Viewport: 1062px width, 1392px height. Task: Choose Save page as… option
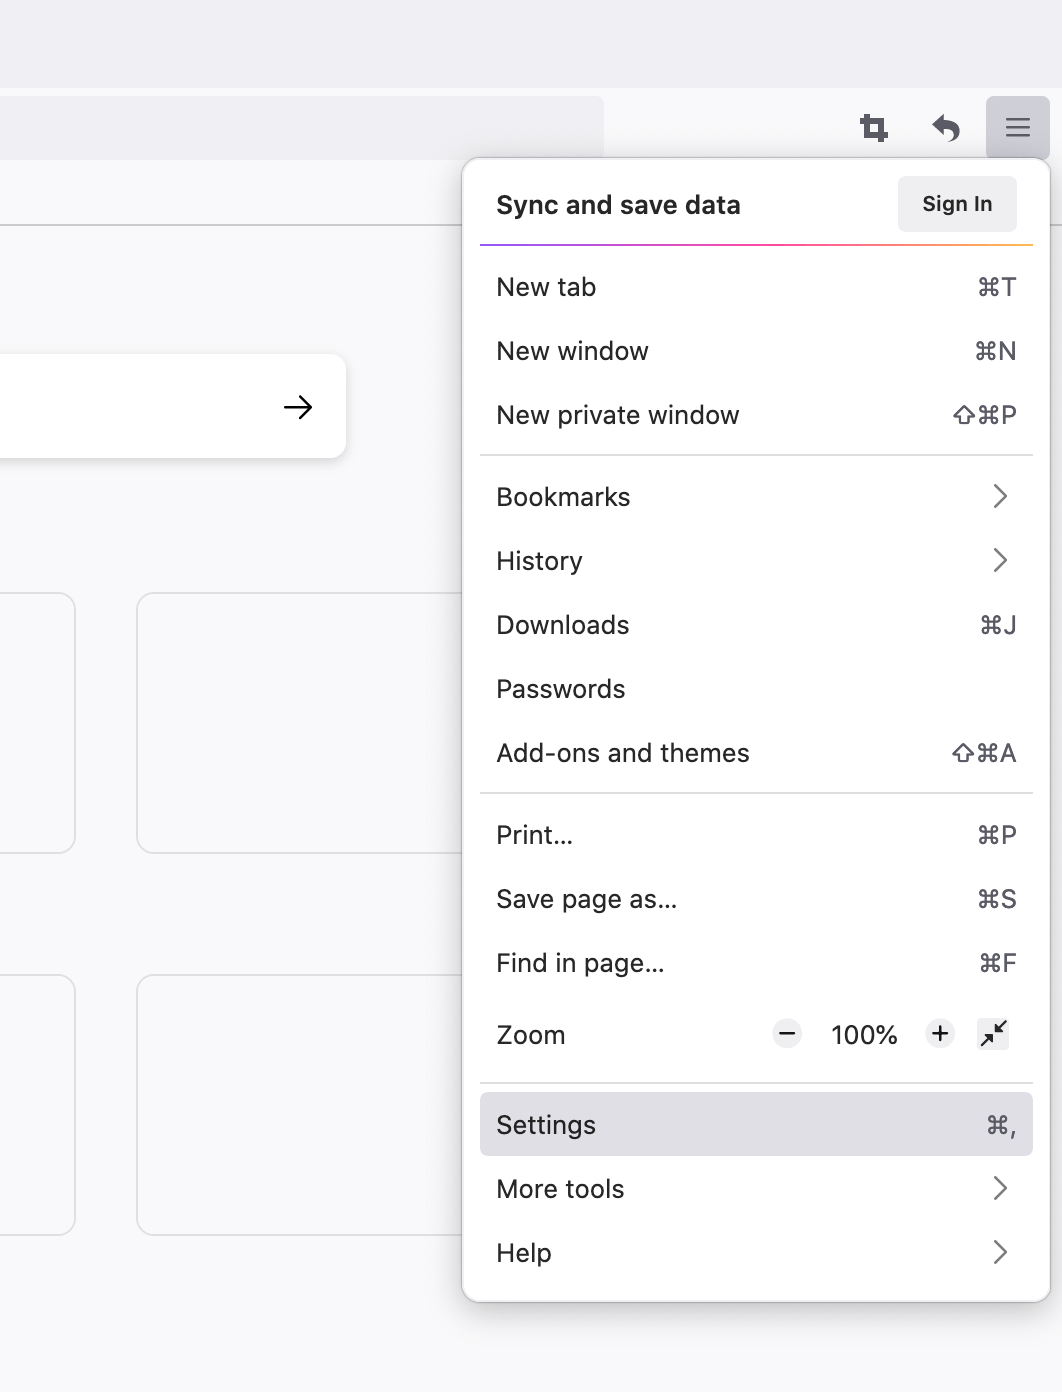coord(756,899)
